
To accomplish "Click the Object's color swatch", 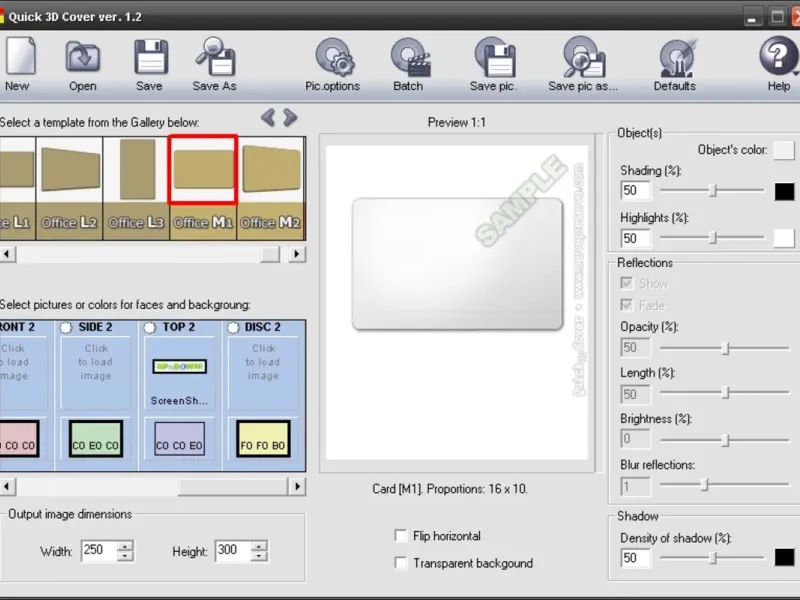I will [784, 150].
